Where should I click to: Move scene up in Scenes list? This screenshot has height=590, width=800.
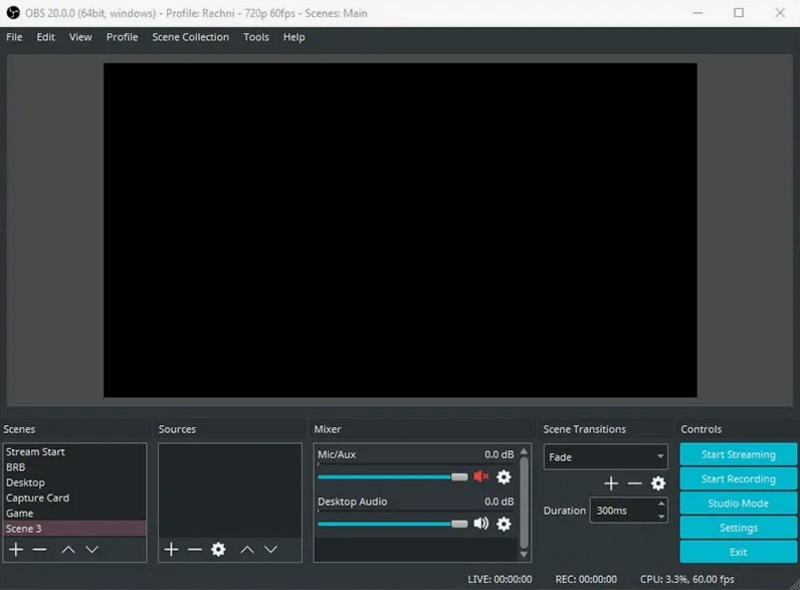[68, 549]
